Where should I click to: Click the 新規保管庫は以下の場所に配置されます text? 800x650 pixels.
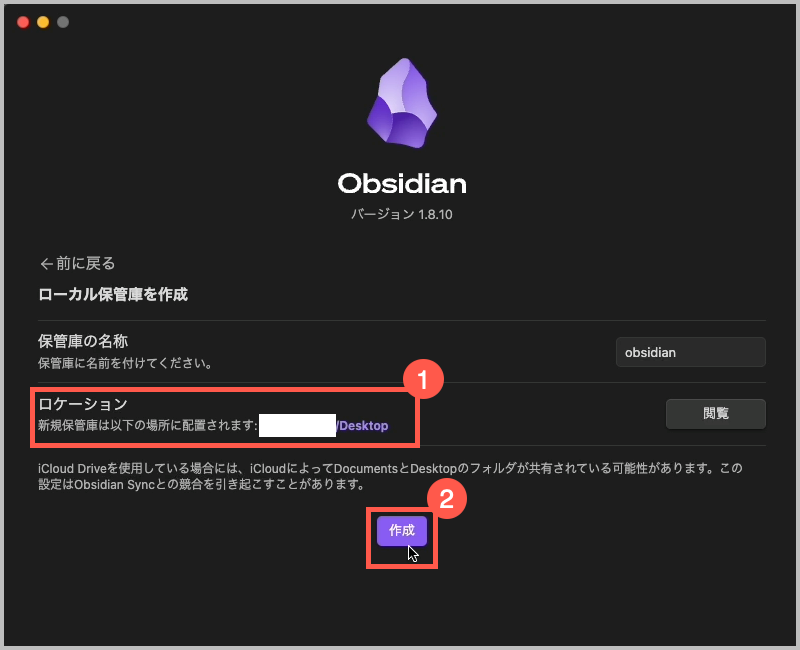[147, 426]
